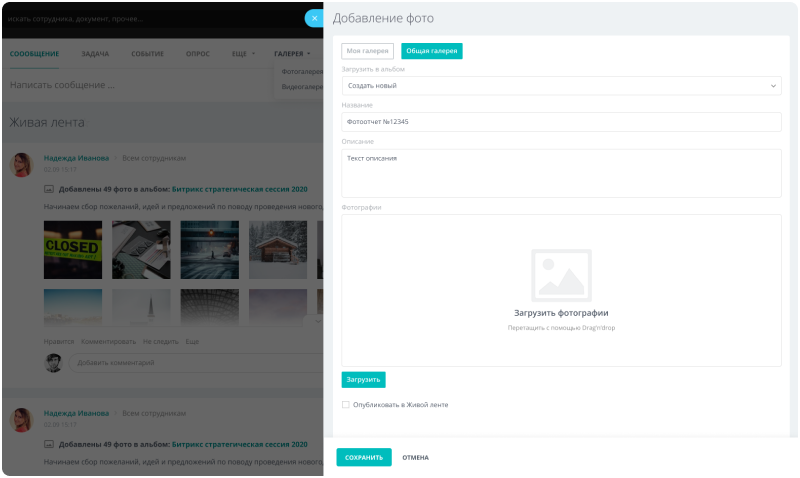Viewport: 800px width, 478px height.
Task: Open the tower spire photo thumbnail
Action: pyautogui.click(x=141, y=308)
